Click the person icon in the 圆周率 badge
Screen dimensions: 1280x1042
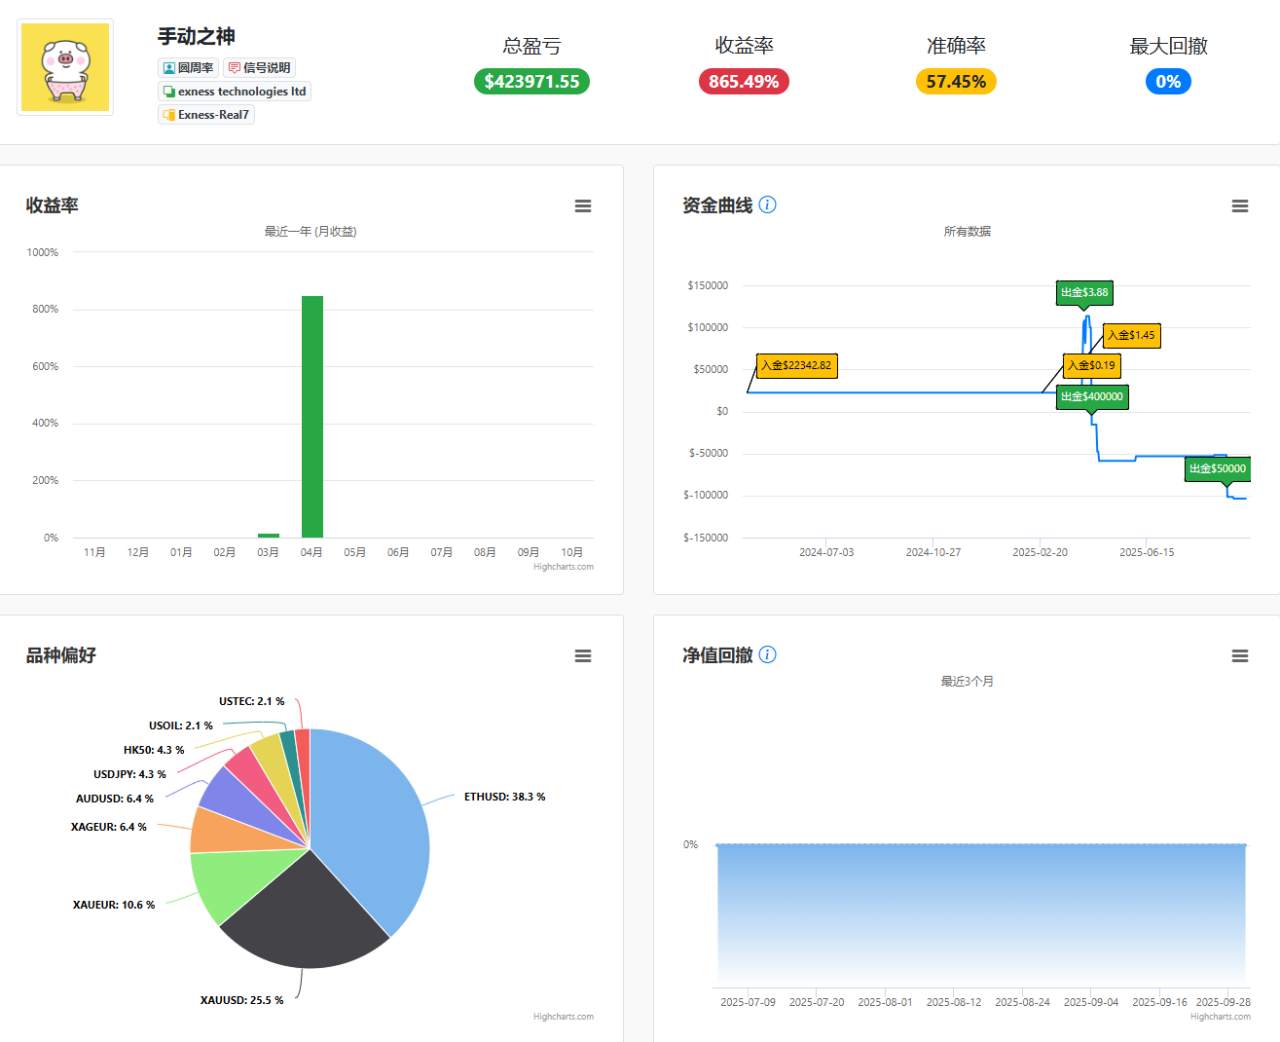point(168,67)
